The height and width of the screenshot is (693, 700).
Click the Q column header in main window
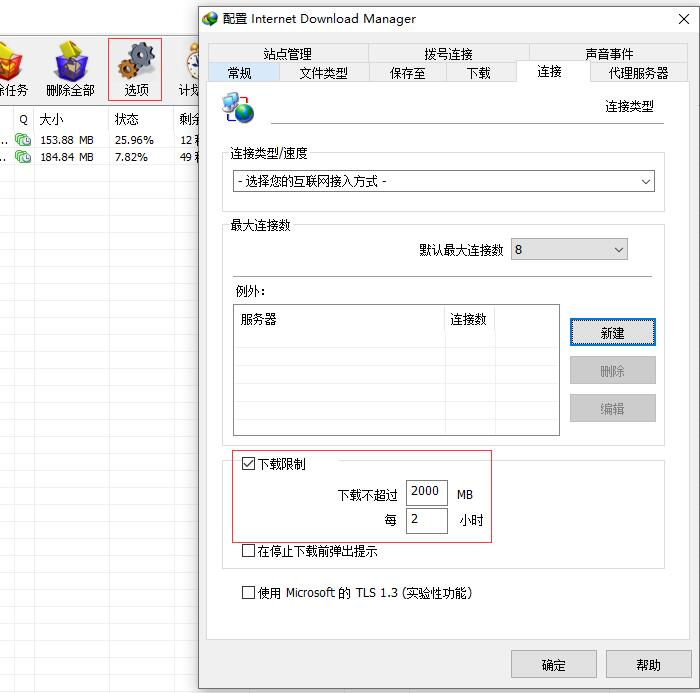pos(24,120)
